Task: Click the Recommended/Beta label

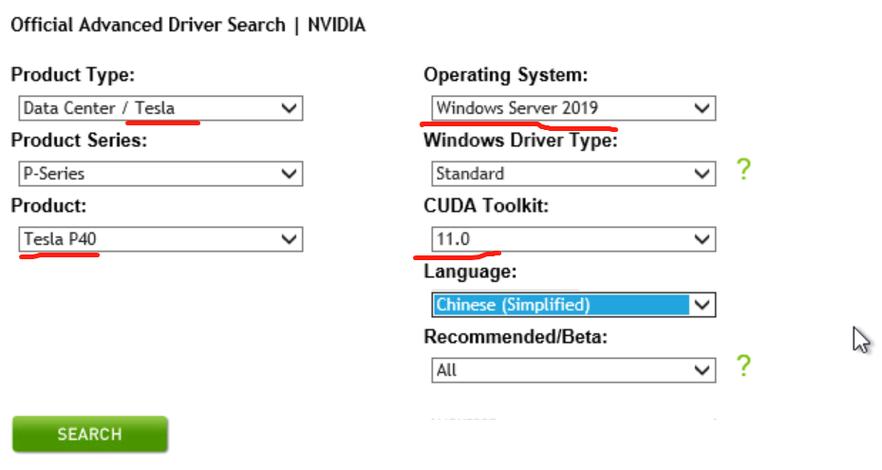Action: [515, 337]
